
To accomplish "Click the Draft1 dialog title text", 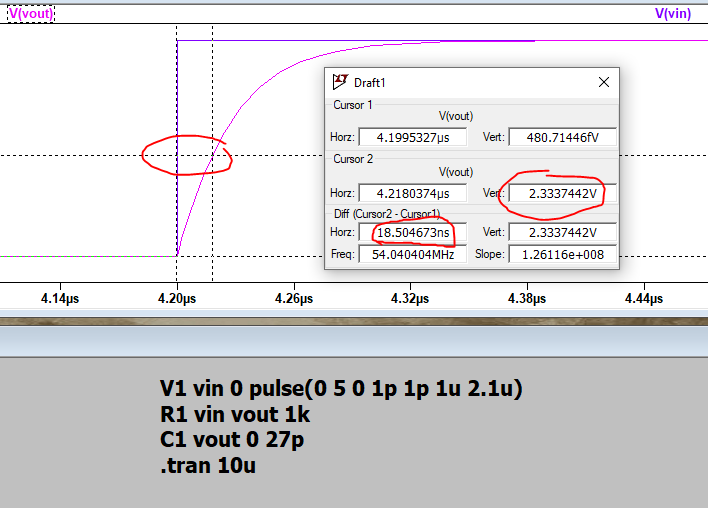I will click(x=369, y=83).
